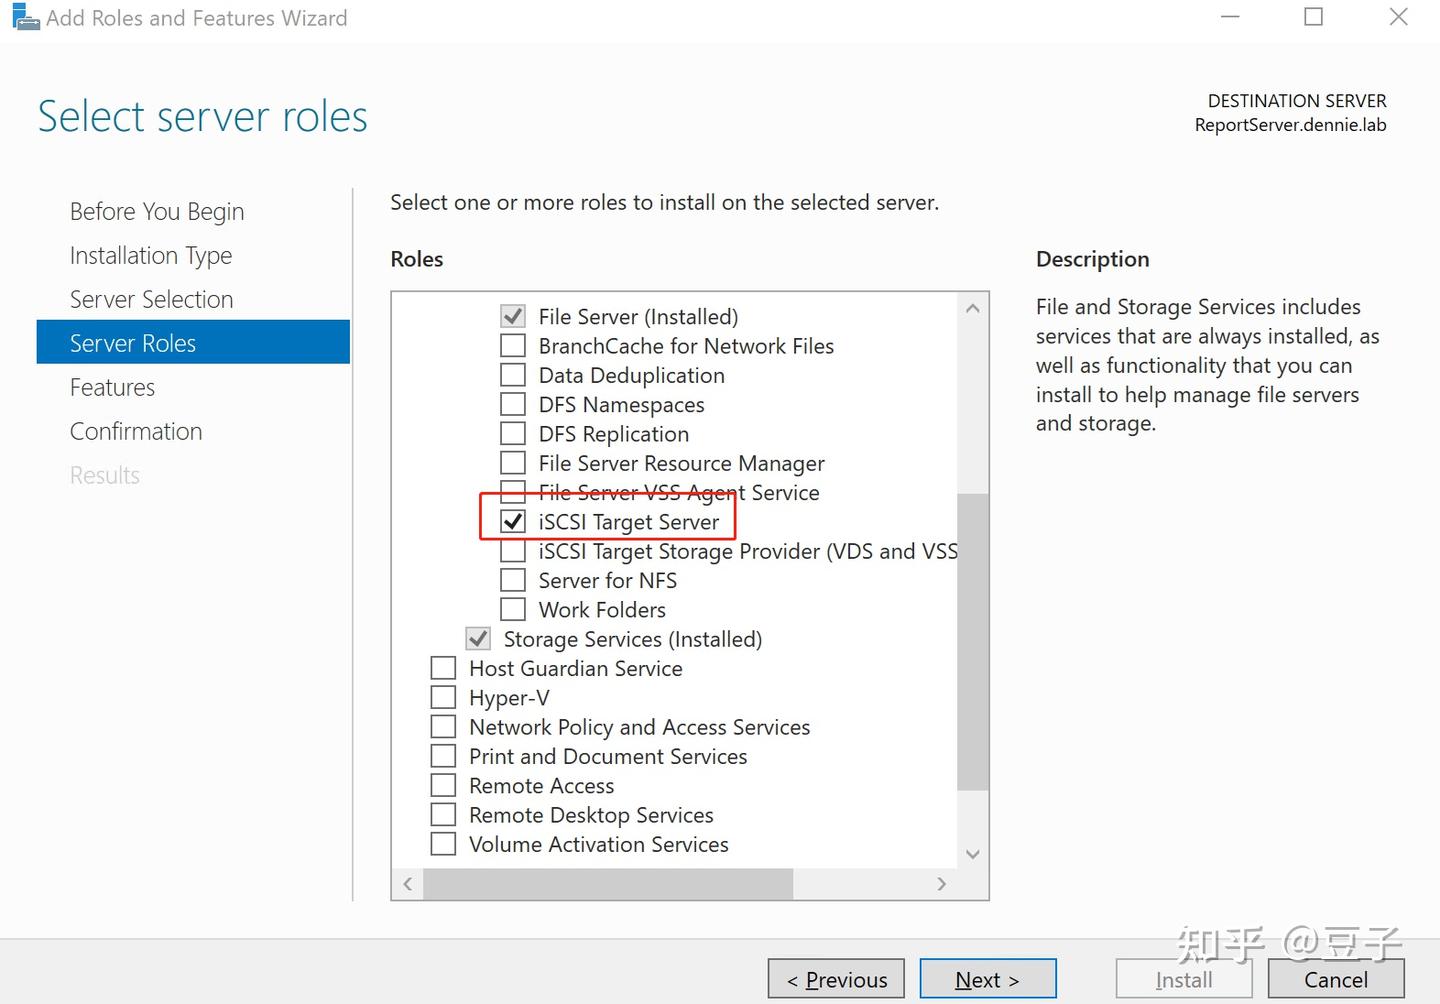Viewport: 1440px width, 1004px height.
Task: Check the Hyper-V role
Action: tap(443, 696)
